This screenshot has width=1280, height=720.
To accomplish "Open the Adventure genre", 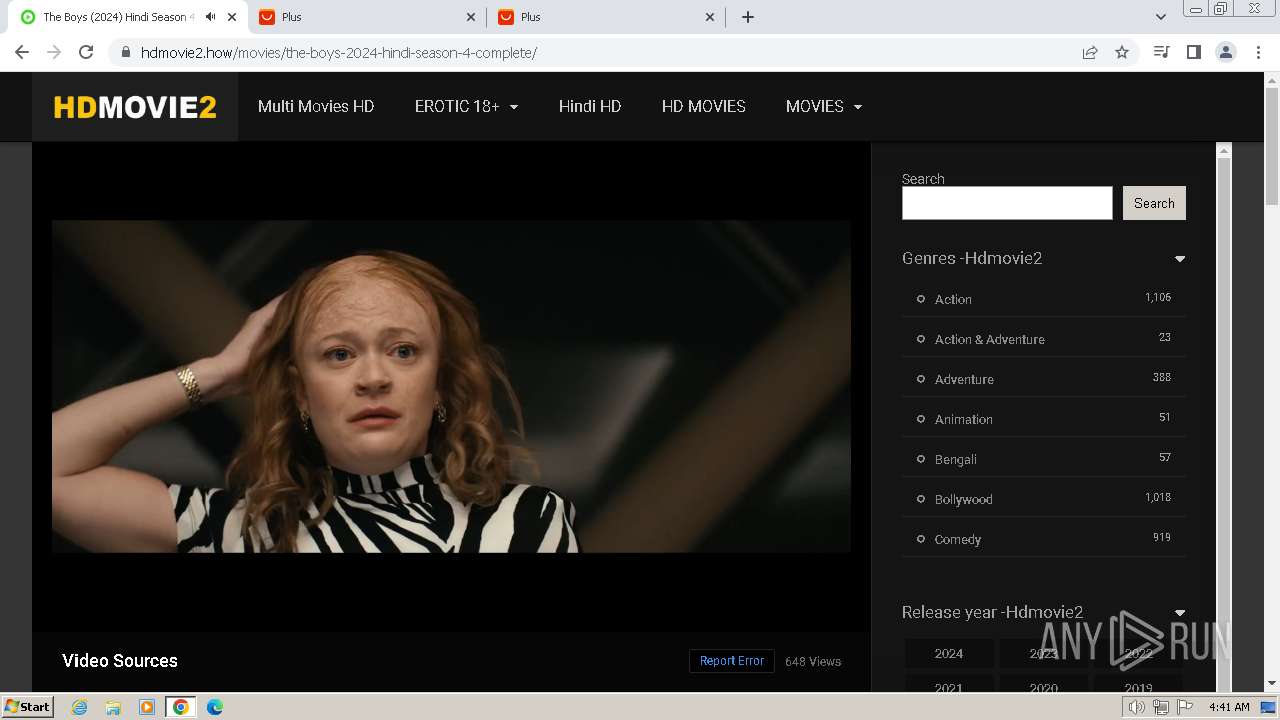I will [x=964, y=379].
